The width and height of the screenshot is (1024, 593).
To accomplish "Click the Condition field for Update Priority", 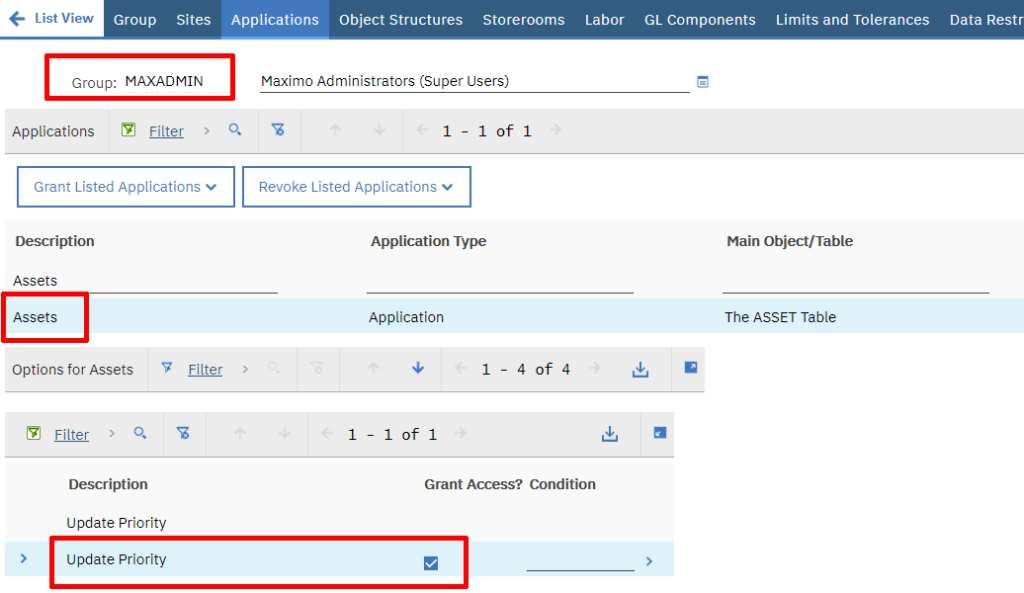I will (x=580, y=561).
